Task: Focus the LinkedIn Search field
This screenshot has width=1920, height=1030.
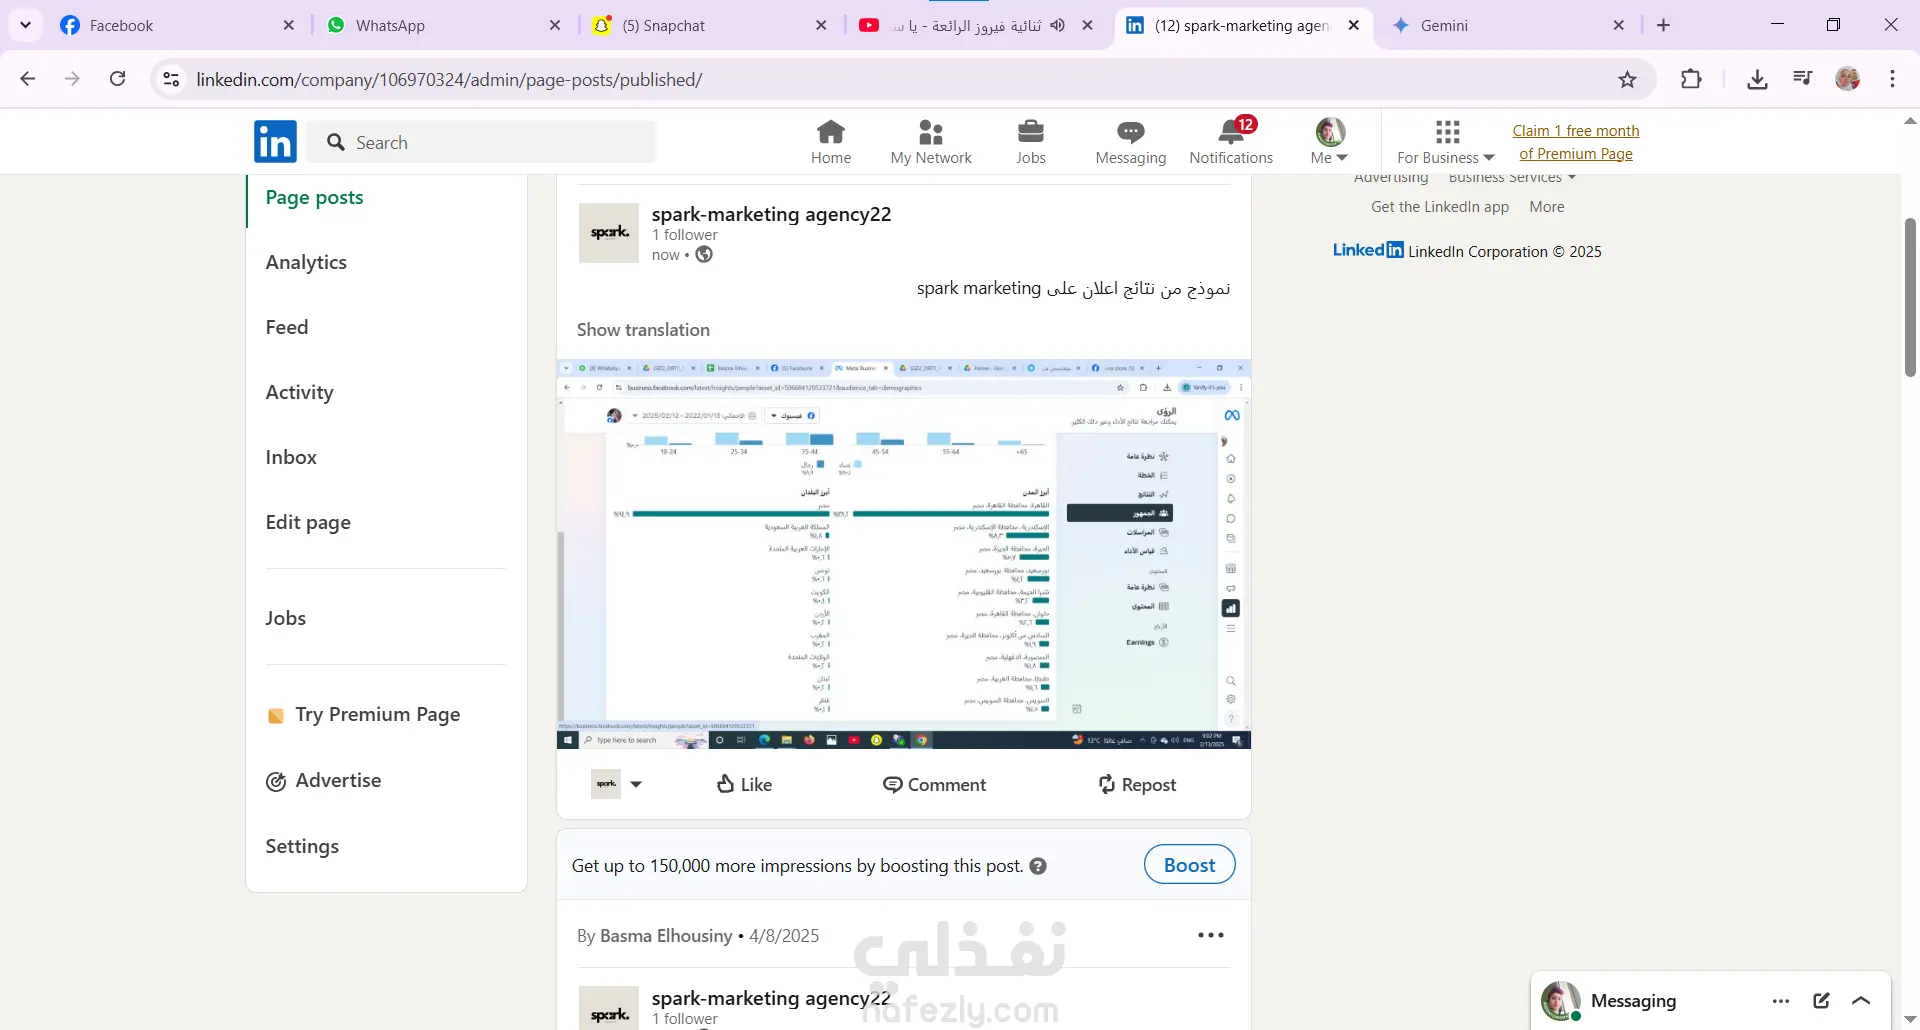Action: [x=482, y=142]
